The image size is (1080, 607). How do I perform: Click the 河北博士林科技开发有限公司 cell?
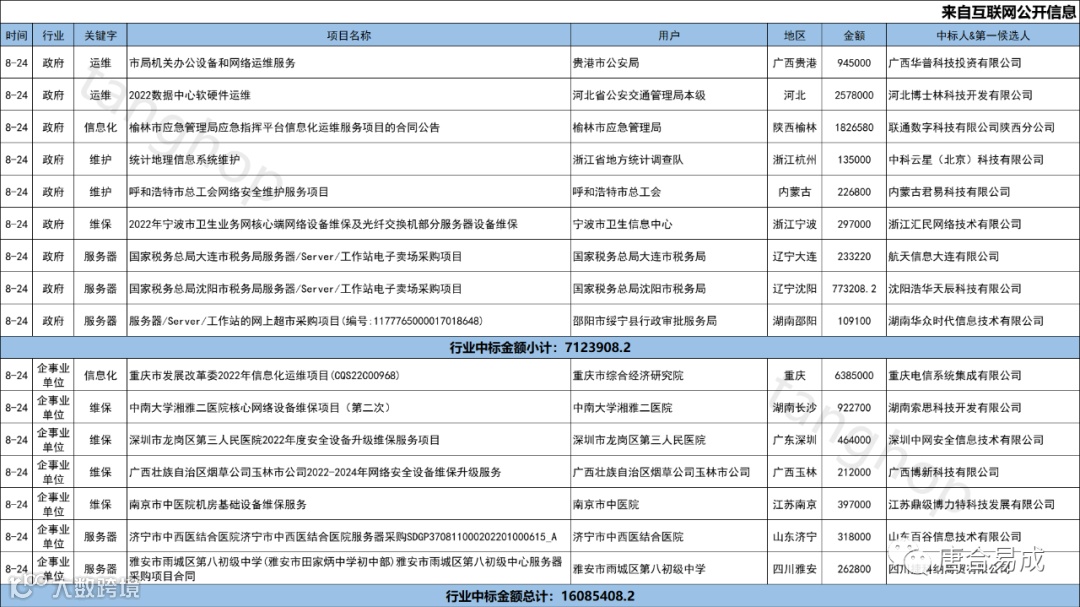(x=983, y=95)
